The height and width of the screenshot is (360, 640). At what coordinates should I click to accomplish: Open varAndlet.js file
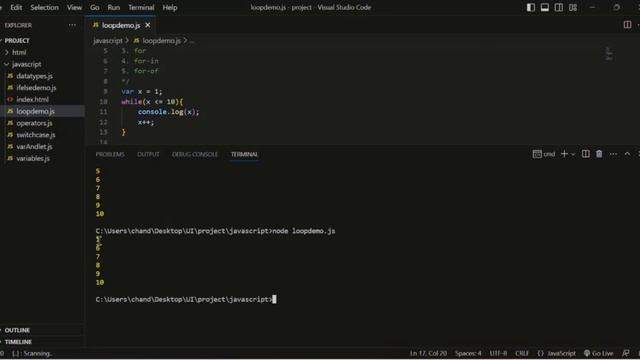pyautogui.click(x=34, y=147)
